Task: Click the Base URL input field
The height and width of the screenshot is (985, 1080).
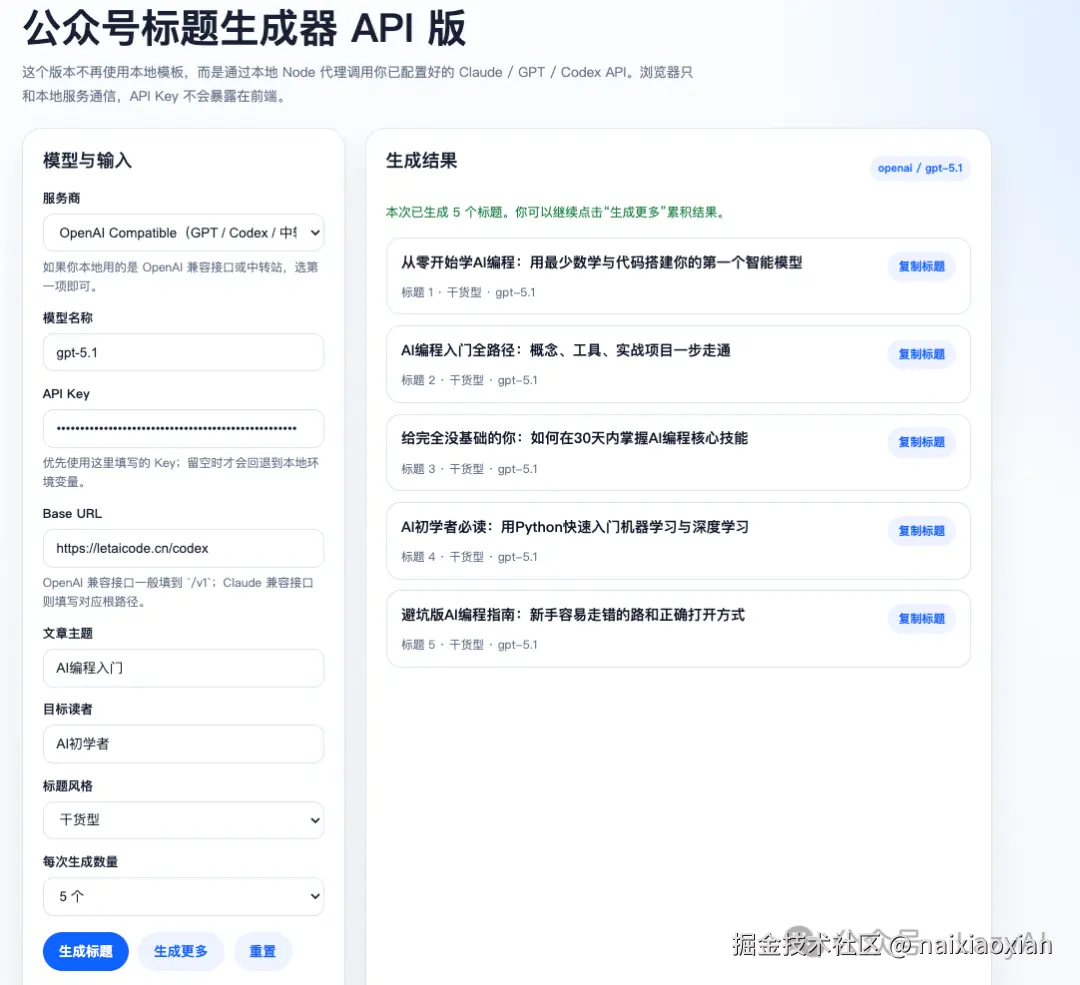Action: [x=183, y=548]
